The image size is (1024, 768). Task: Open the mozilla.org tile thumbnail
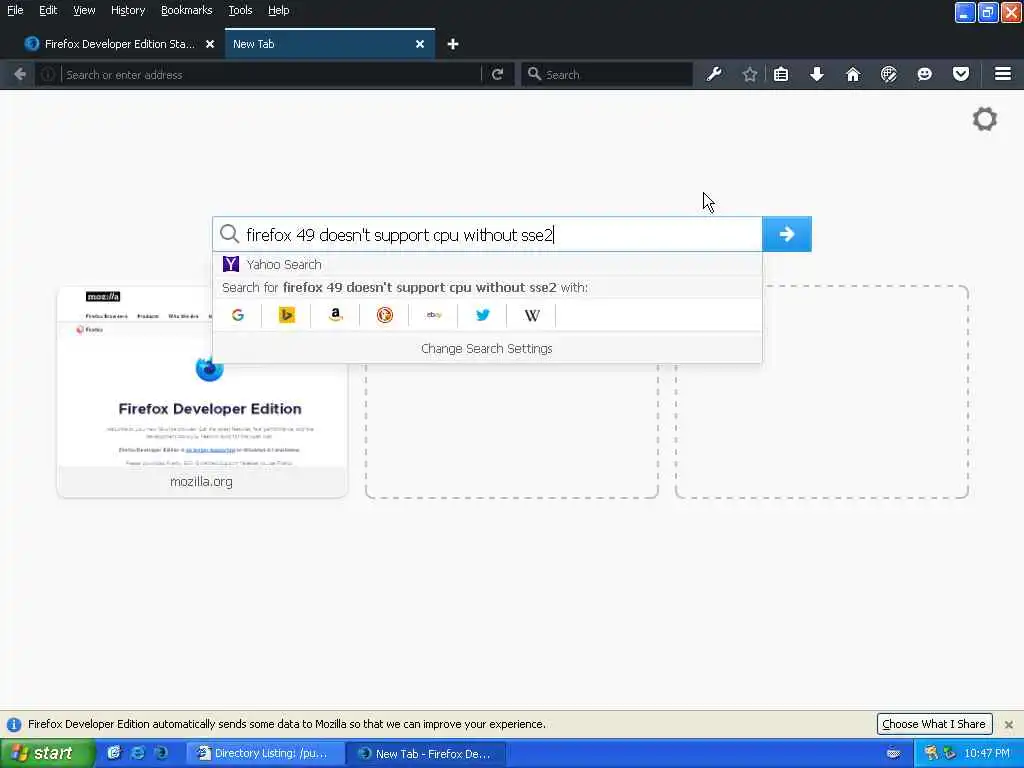tap(202, 392)
